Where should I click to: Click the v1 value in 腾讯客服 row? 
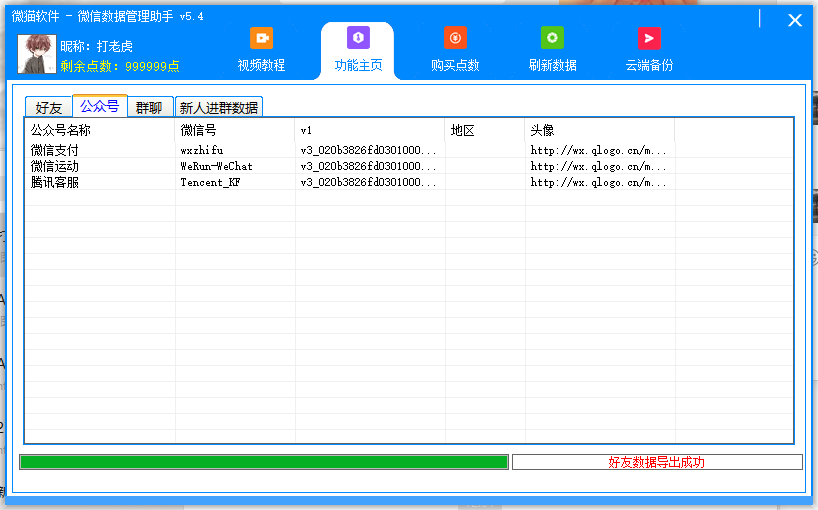point(368,183)
